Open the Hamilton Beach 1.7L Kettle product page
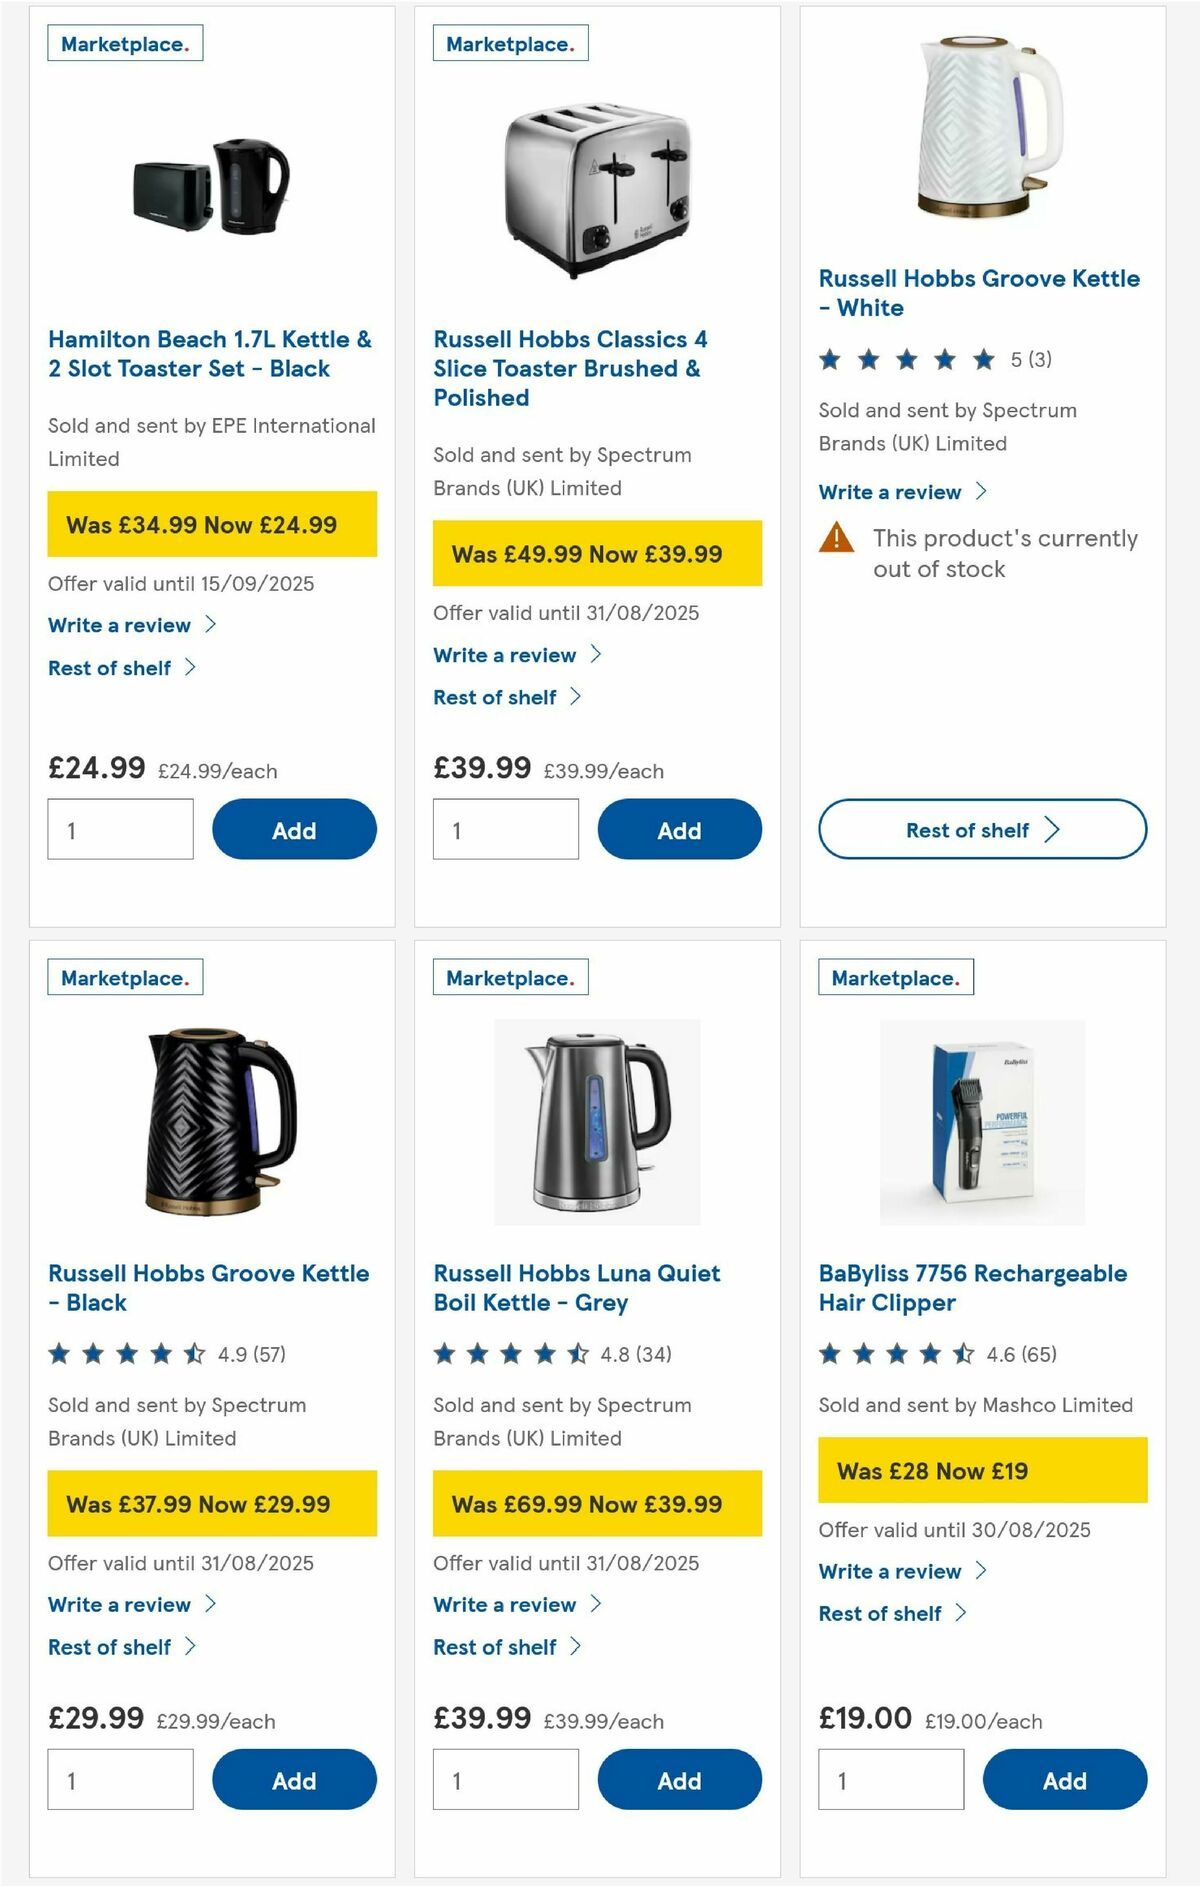The width and height of the screenshot is (1200, 1887). tap(210, 353)
